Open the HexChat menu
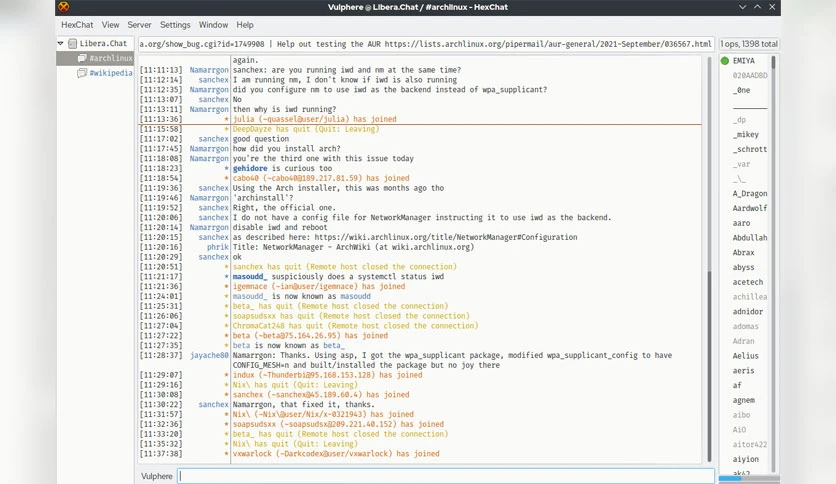836x484 pixels. (77, 25)
